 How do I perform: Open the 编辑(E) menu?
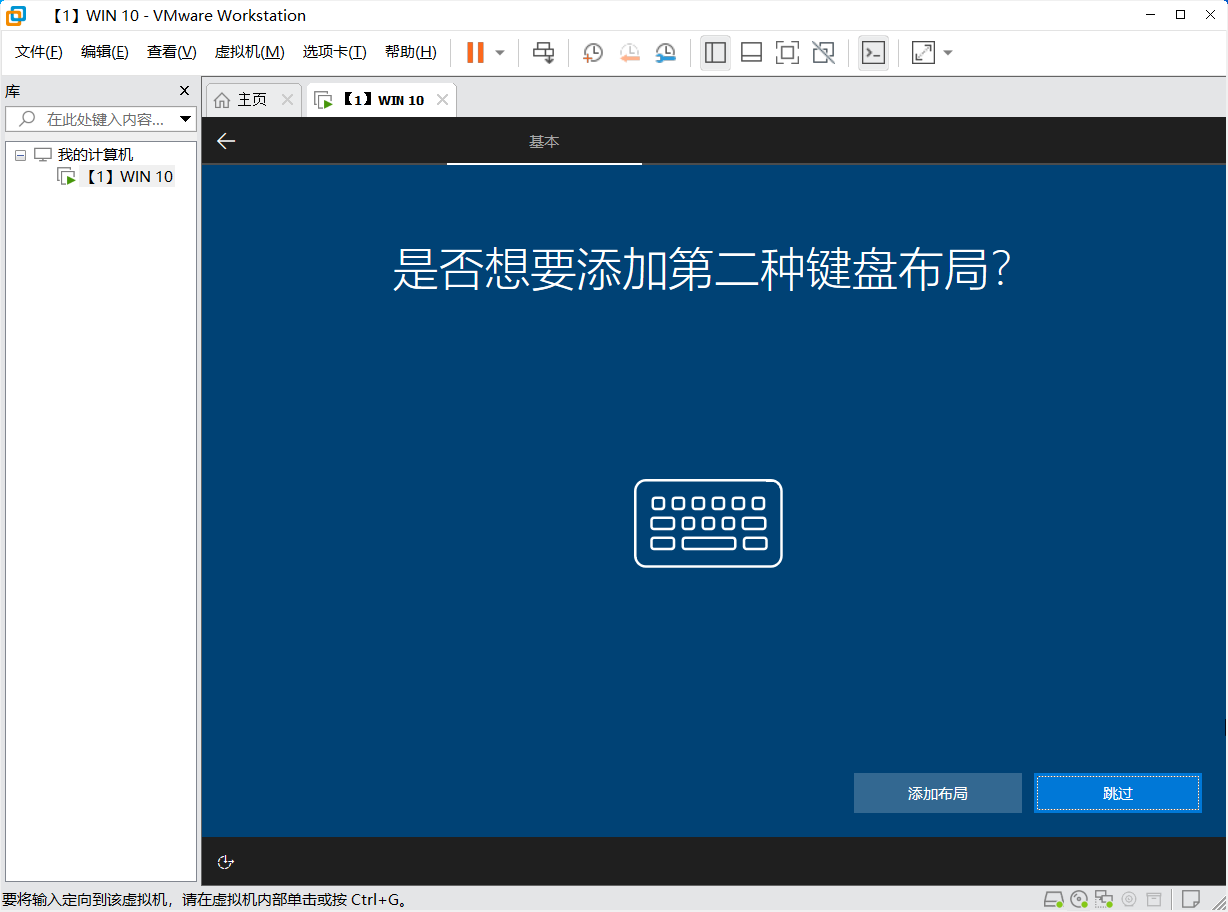104,52
